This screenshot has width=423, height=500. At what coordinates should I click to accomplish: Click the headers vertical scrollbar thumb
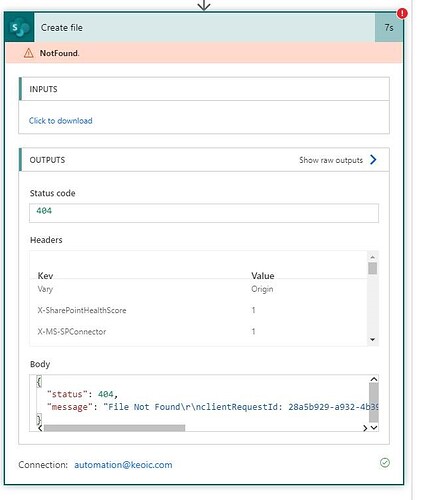373,268
